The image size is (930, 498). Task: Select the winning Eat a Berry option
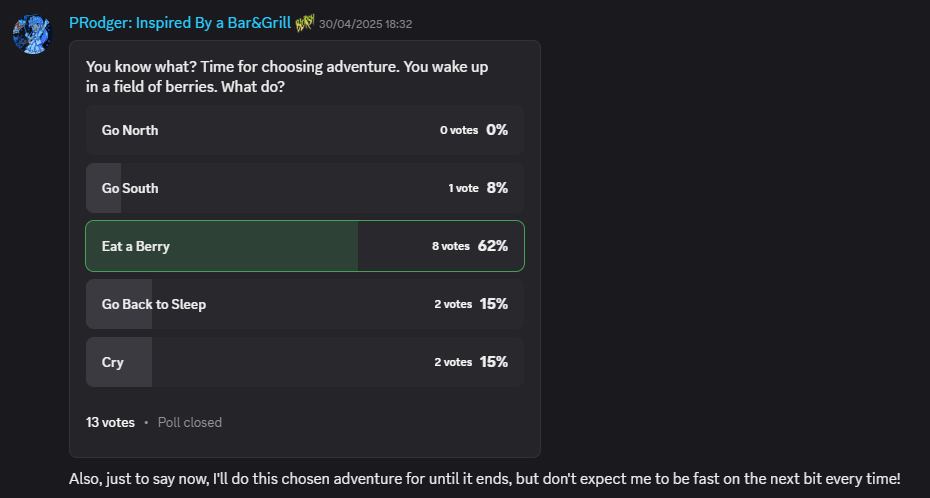(305, 246)
